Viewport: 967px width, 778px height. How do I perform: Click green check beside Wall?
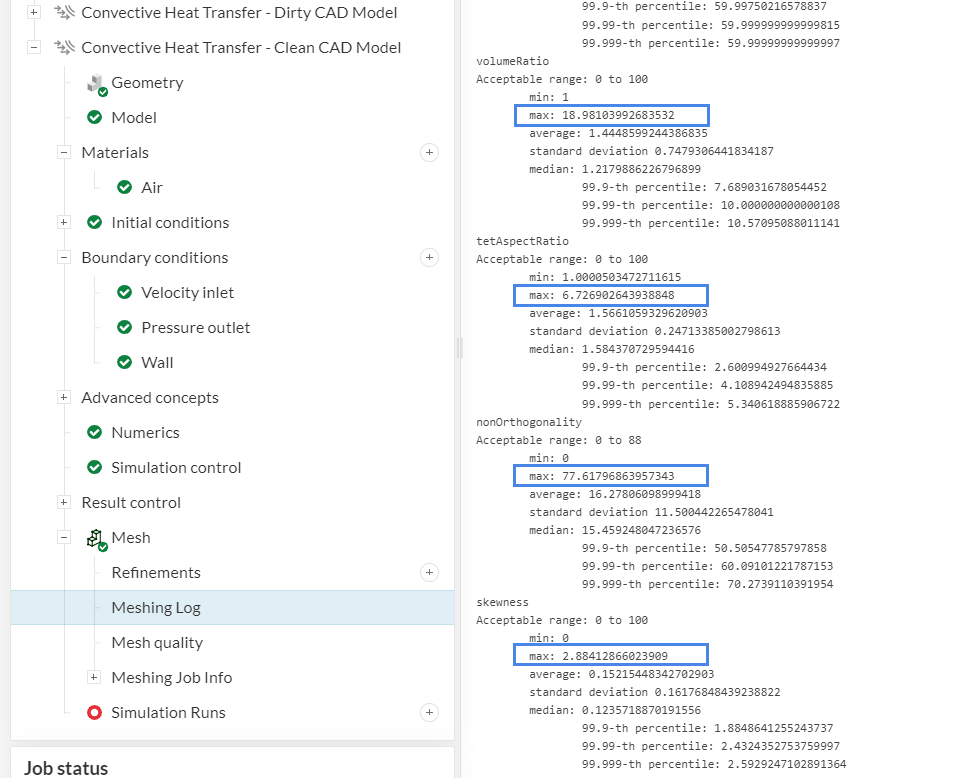(125, 362)
